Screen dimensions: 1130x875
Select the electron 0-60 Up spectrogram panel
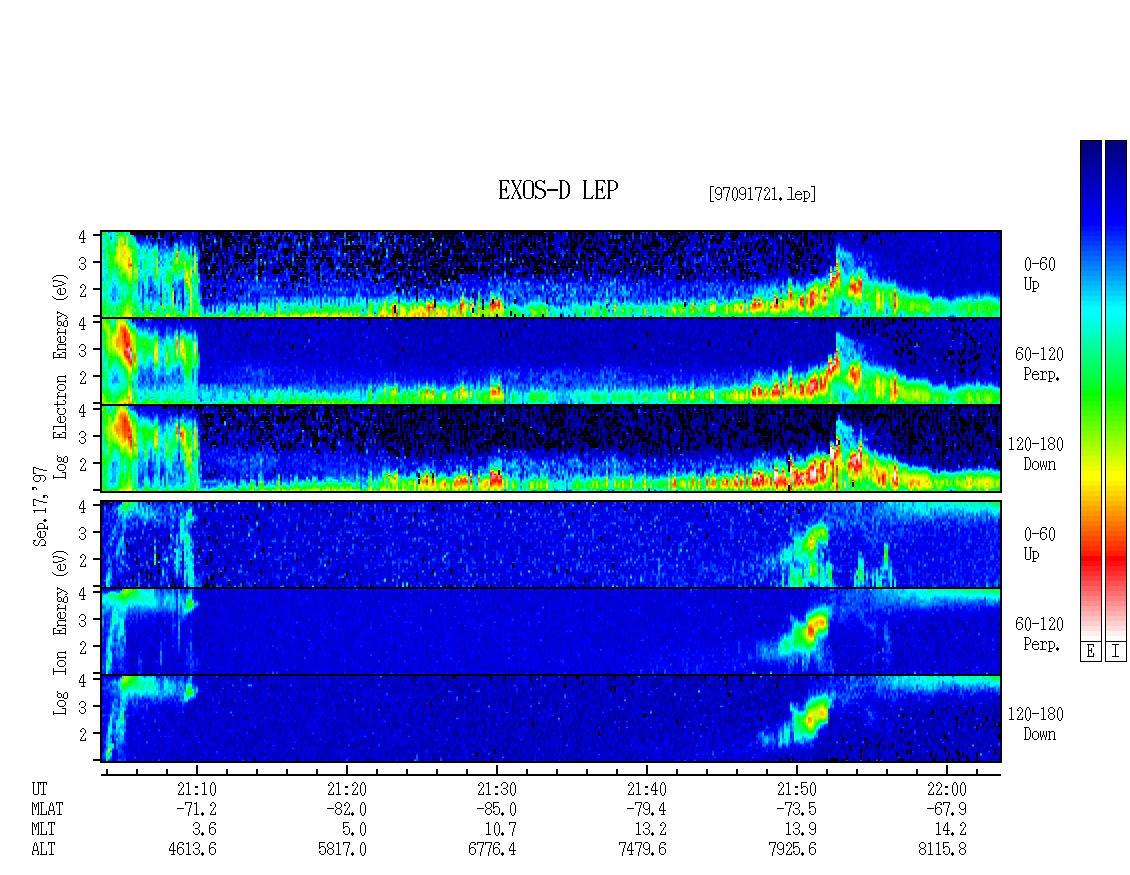[x=551, y=274]
